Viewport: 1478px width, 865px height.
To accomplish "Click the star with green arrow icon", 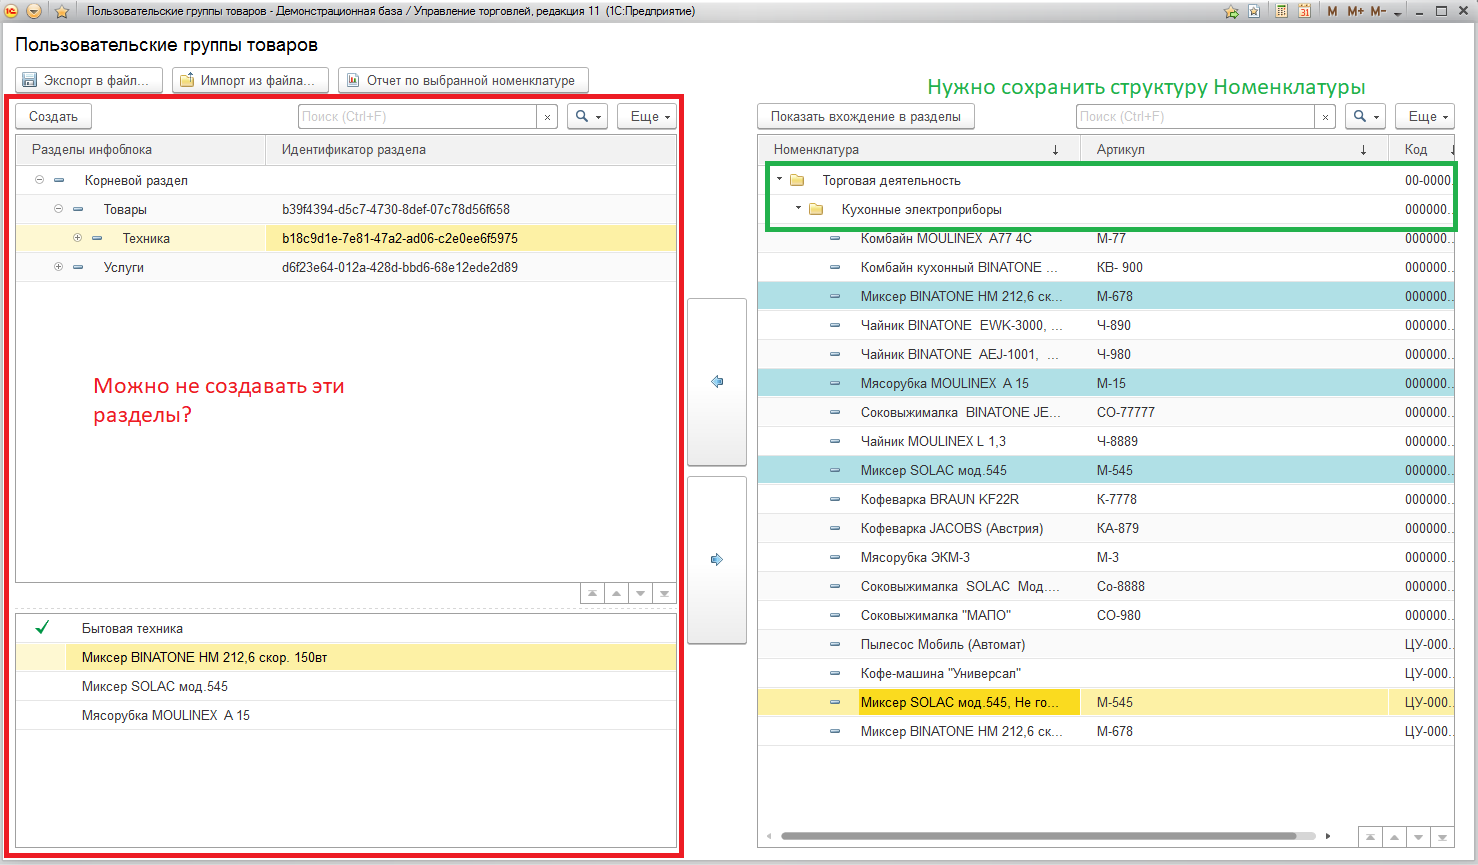I will [x=1231, y=11].
